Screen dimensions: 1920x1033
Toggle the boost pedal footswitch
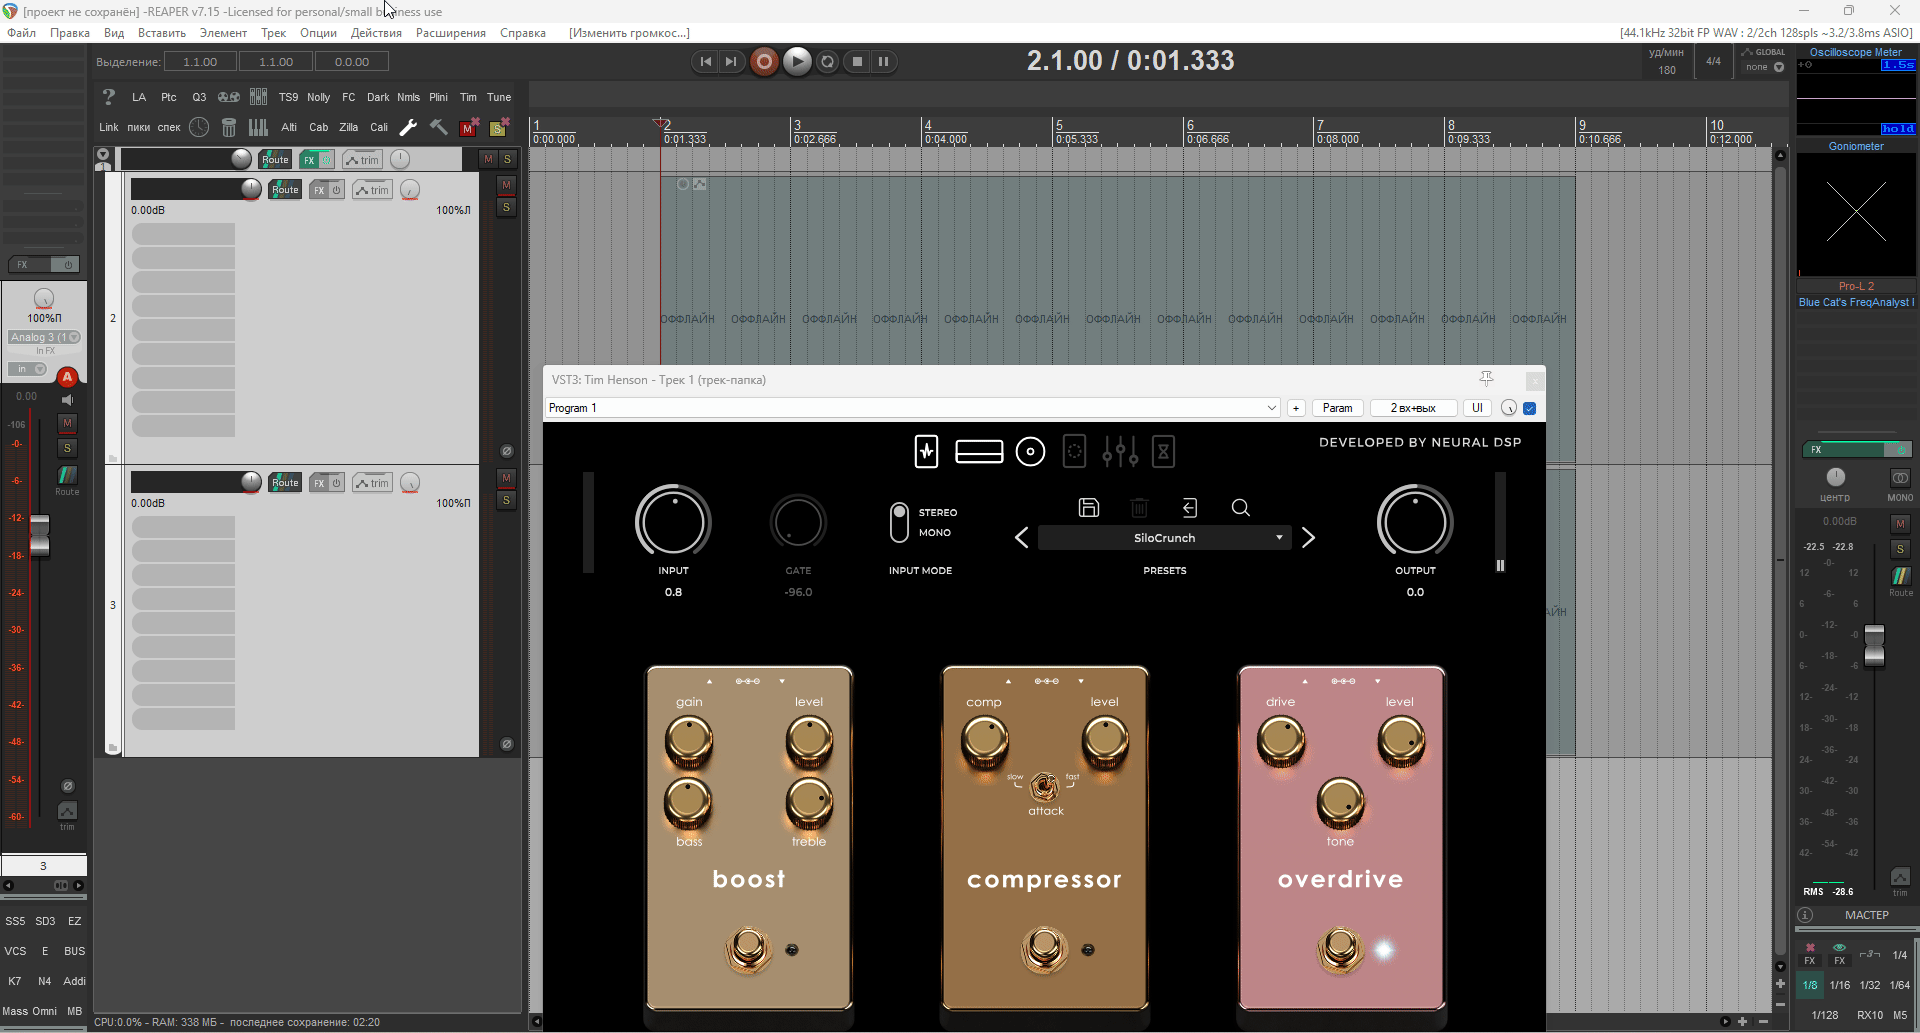tap(749, 948)
